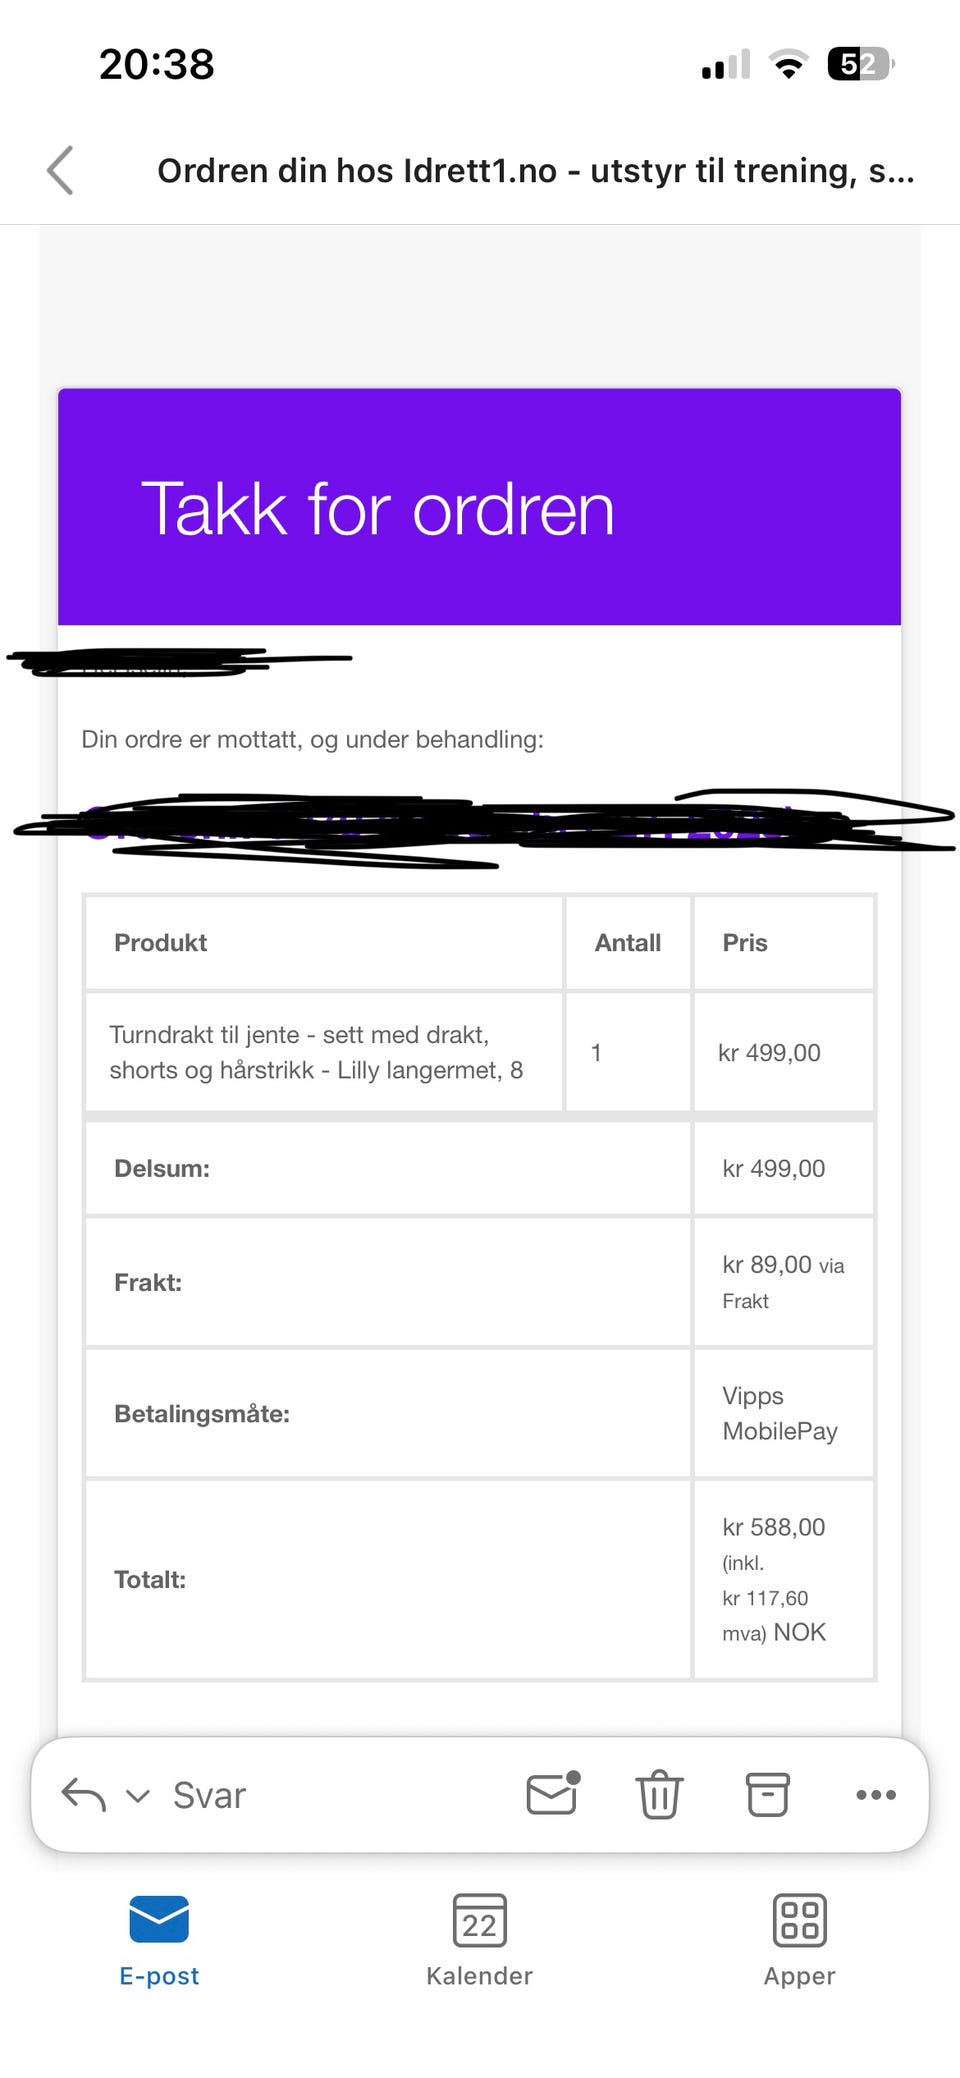The image size is (960, 2078).
Task: Delete the email with the trash icon
Action: (660, 1794)
